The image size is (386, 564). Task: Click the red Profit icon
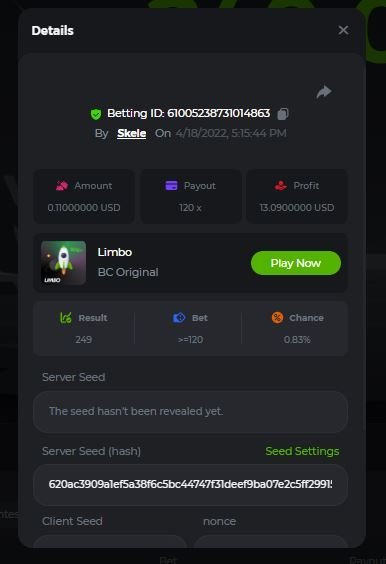[281, 186]
